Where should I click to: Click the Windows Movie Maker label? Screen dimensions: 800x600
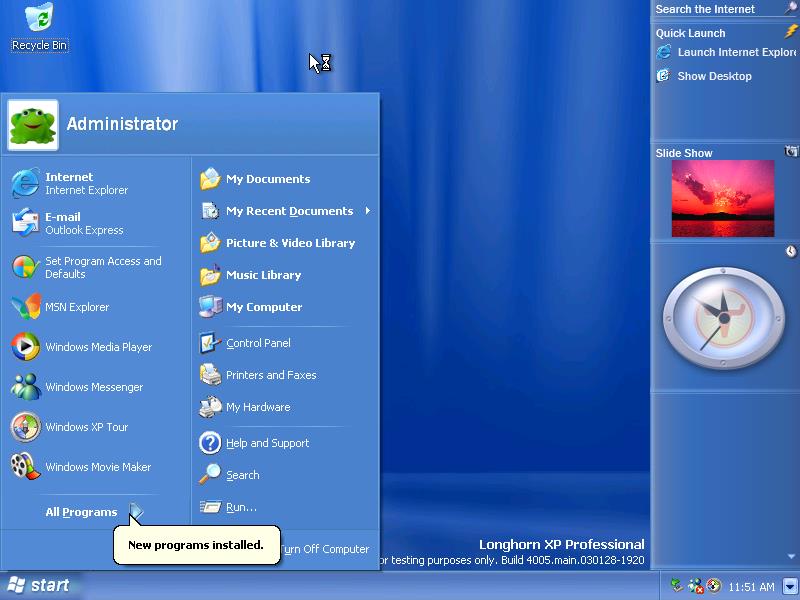click(98, 467)
